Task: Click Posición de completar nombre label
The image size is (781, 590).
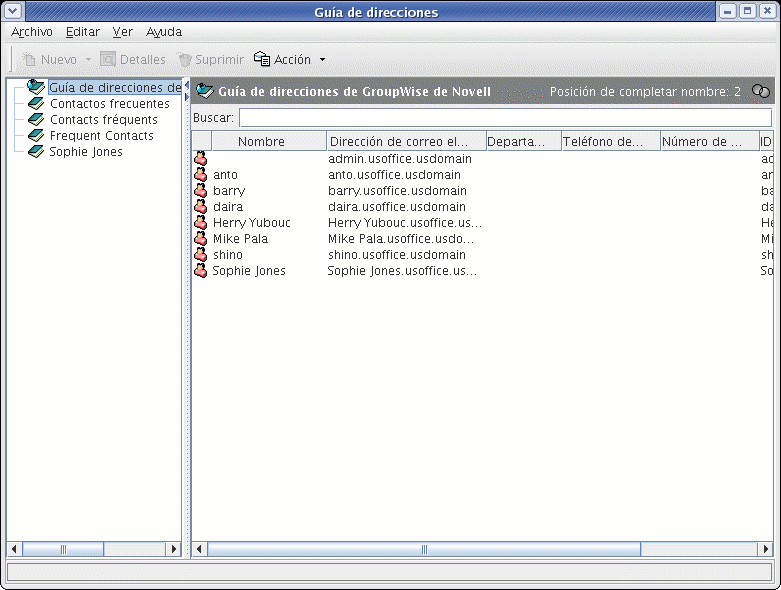Action: (645, 92)
